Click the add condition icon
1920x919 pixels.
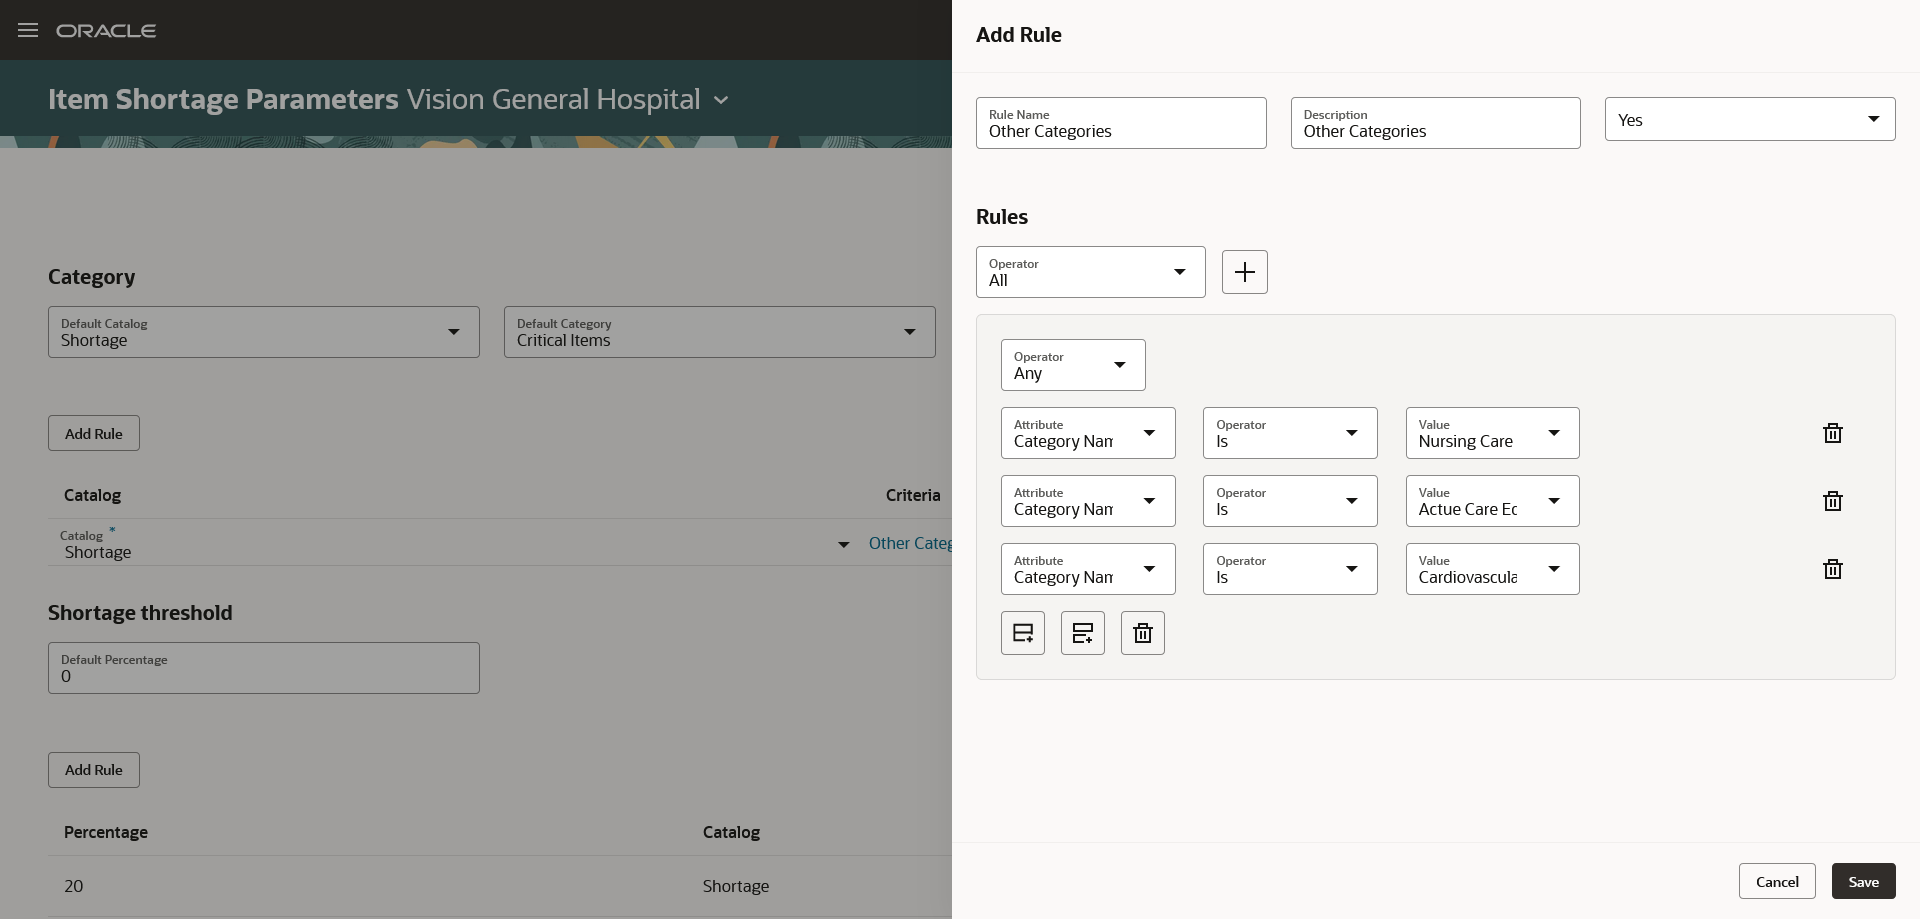(1022, 633)
